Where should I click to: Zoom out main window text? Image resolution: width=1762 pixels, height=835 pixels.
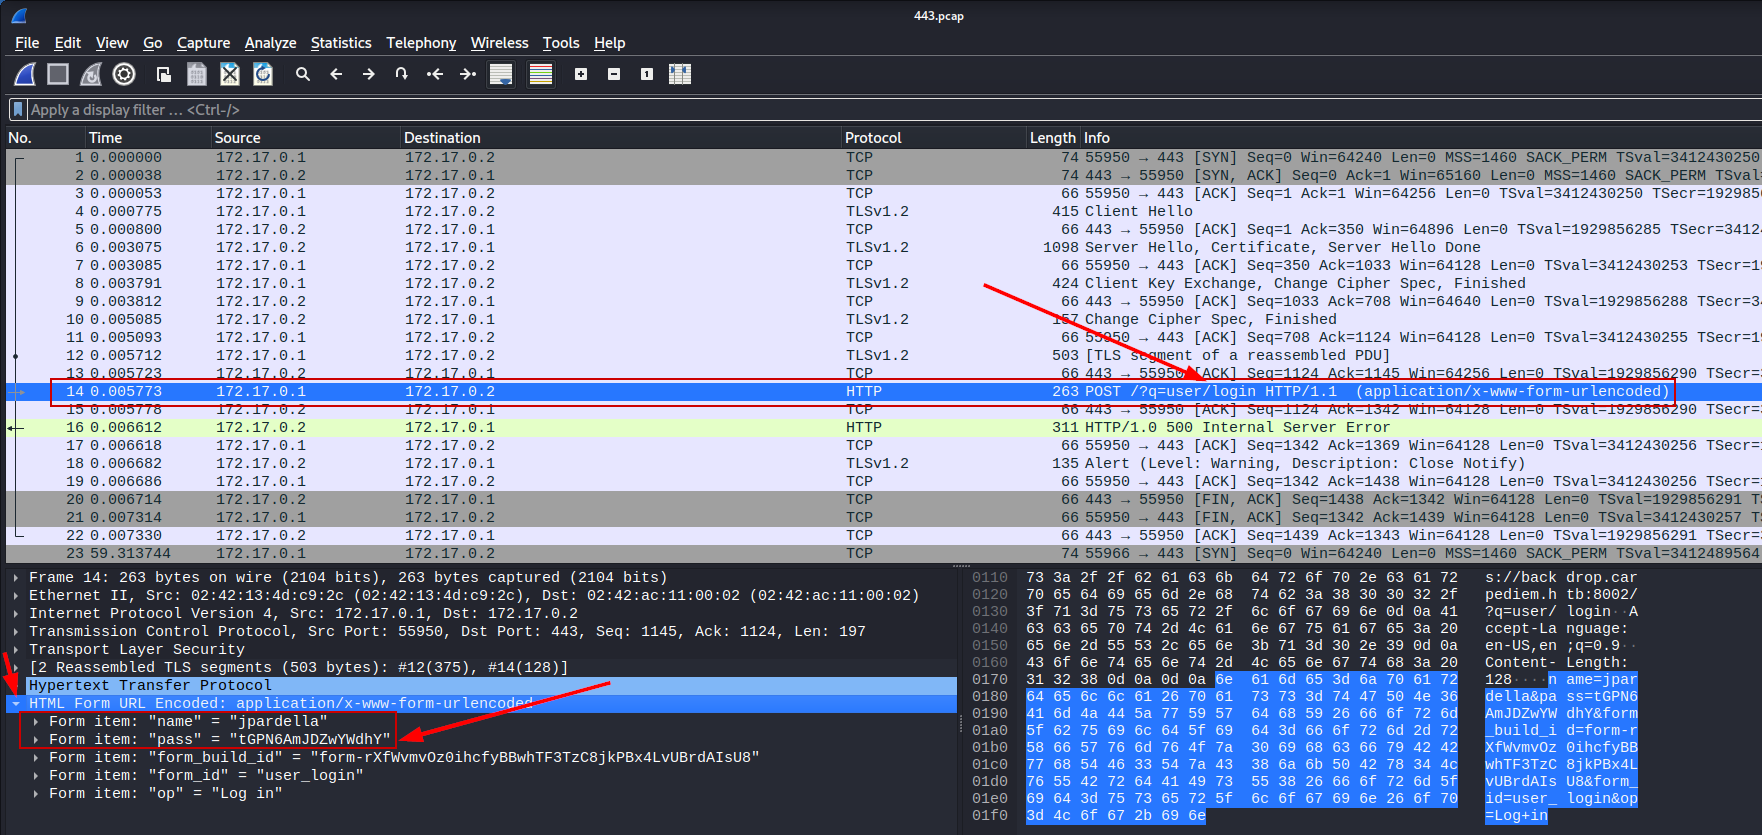click(614, 74)
